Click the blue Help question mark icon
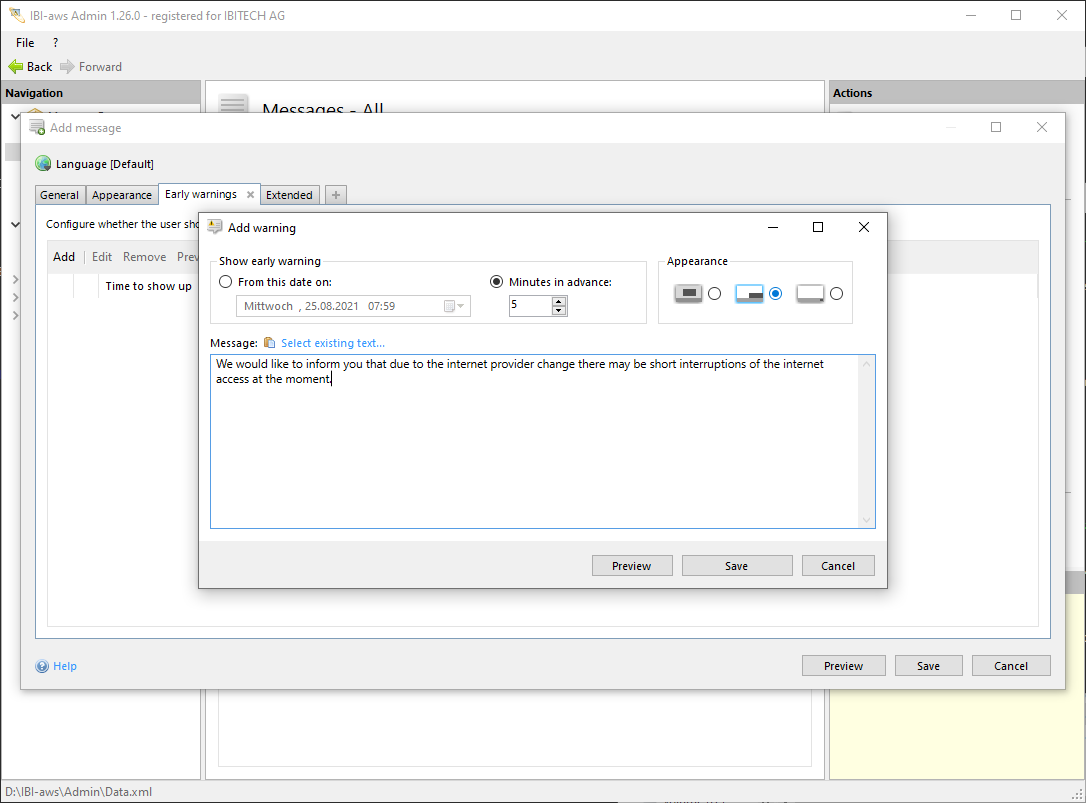The width and height of the screenshot is (1086, 803). tap(42, 666)
